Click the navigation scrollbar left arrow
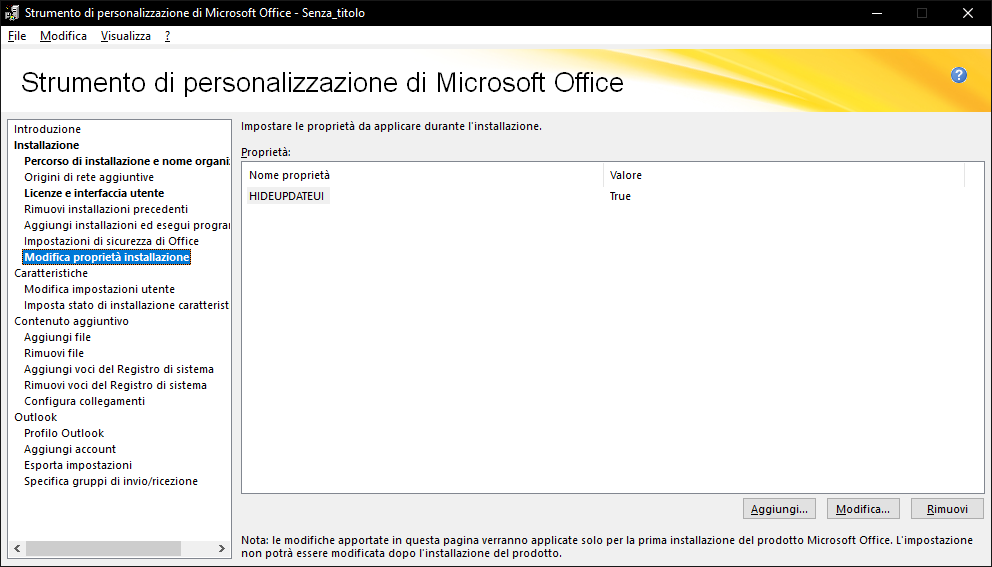The height and width of the screenshot is (567, 992). tap(17, 549)
